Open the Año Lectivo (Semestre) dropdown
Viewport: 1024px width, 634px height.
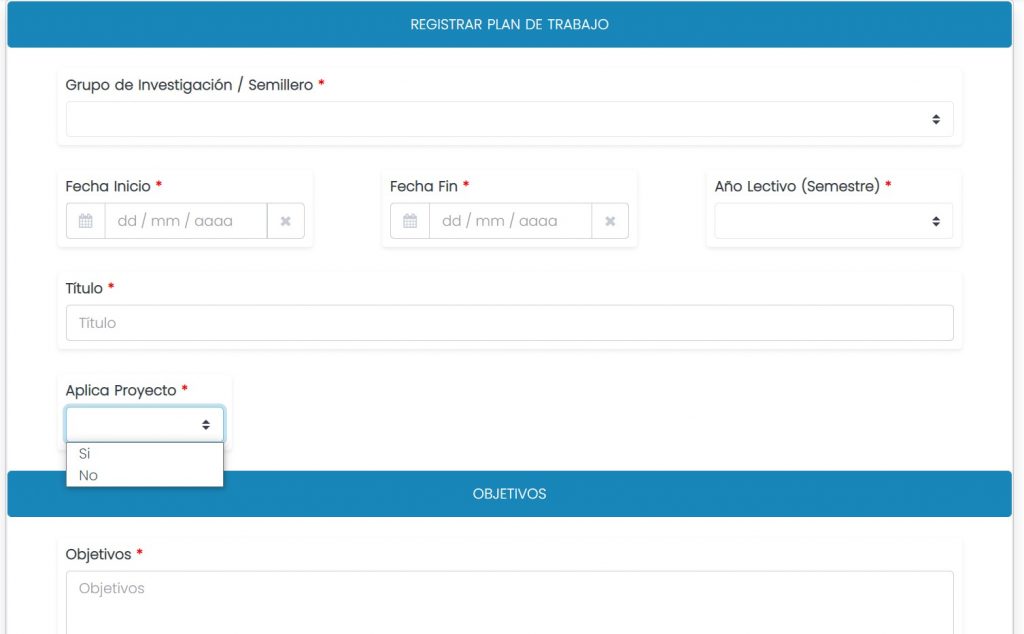[x=833, y=221]
